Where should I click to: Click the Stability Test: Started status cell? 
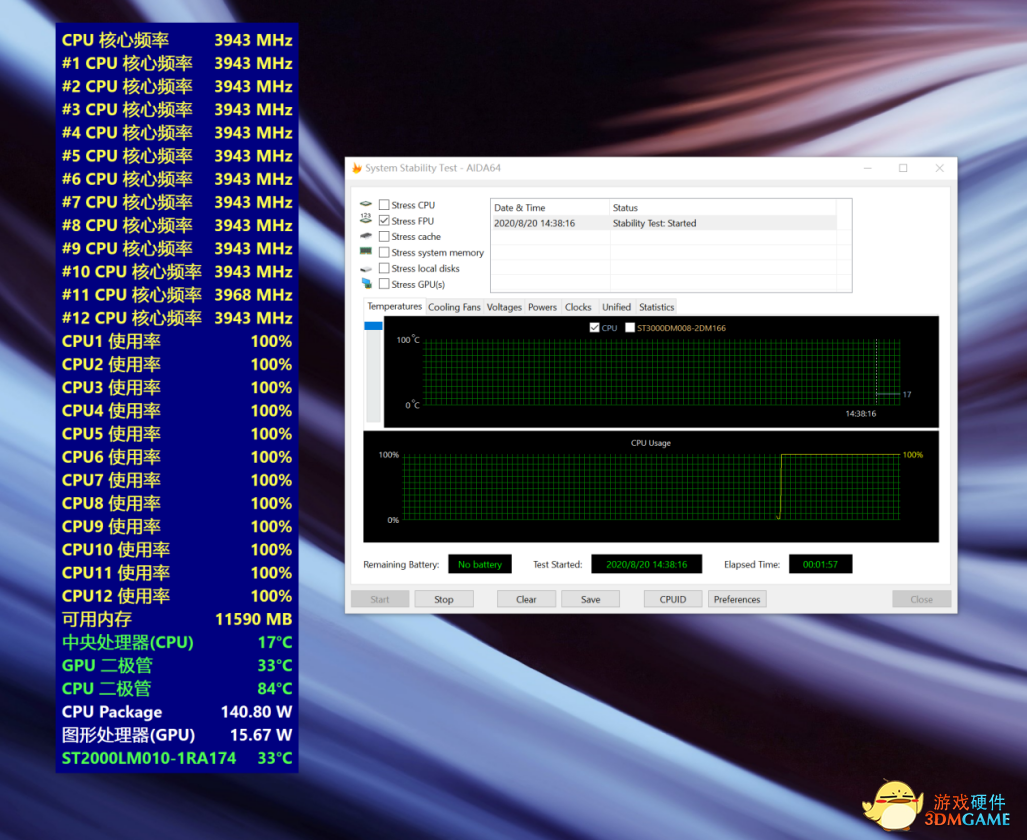click(654, 223)
